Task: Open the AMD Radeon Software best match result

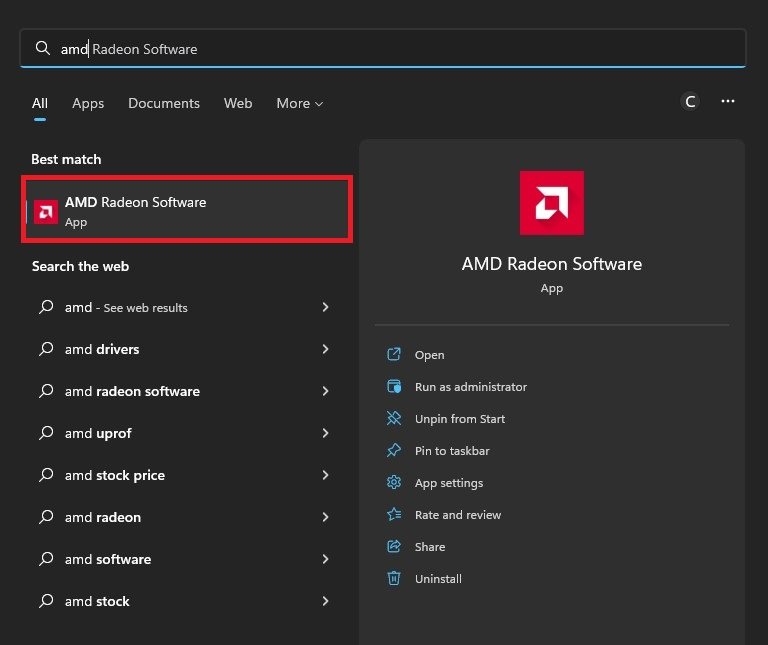Action: point(187,210)
